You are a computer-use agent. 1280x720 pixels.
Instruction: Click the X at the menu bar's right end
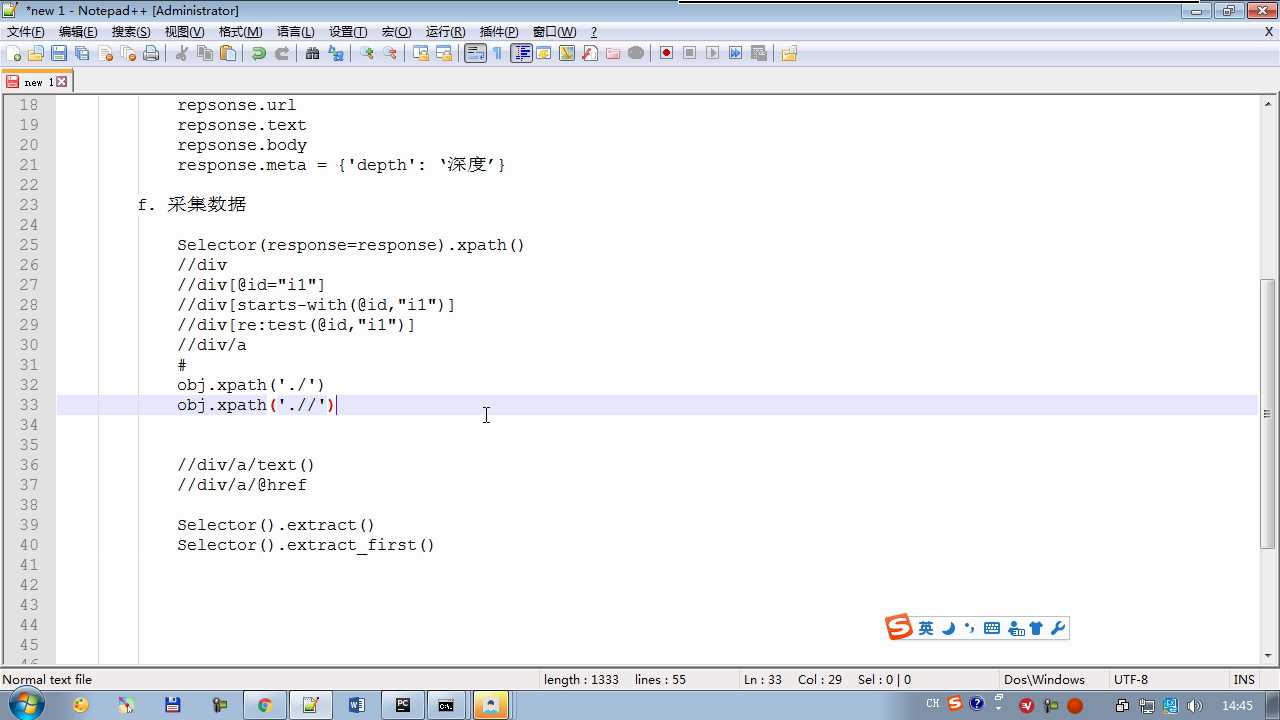pos(1269,32)
